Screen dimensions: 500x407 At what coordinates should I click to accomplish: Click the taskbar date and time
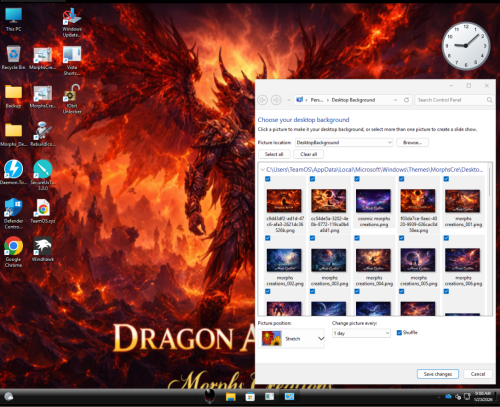point(483,396)
